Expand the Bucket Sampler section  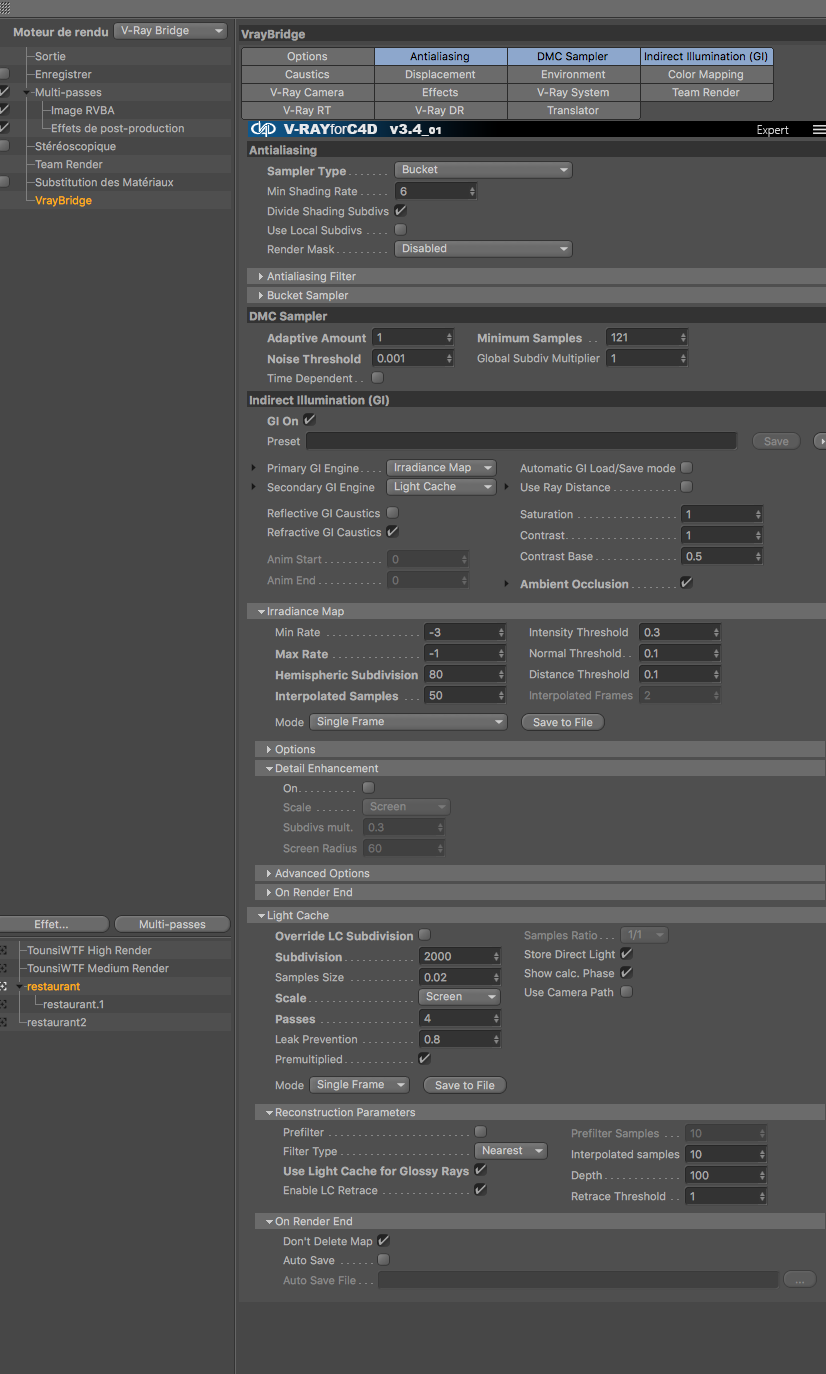[261, 295]
